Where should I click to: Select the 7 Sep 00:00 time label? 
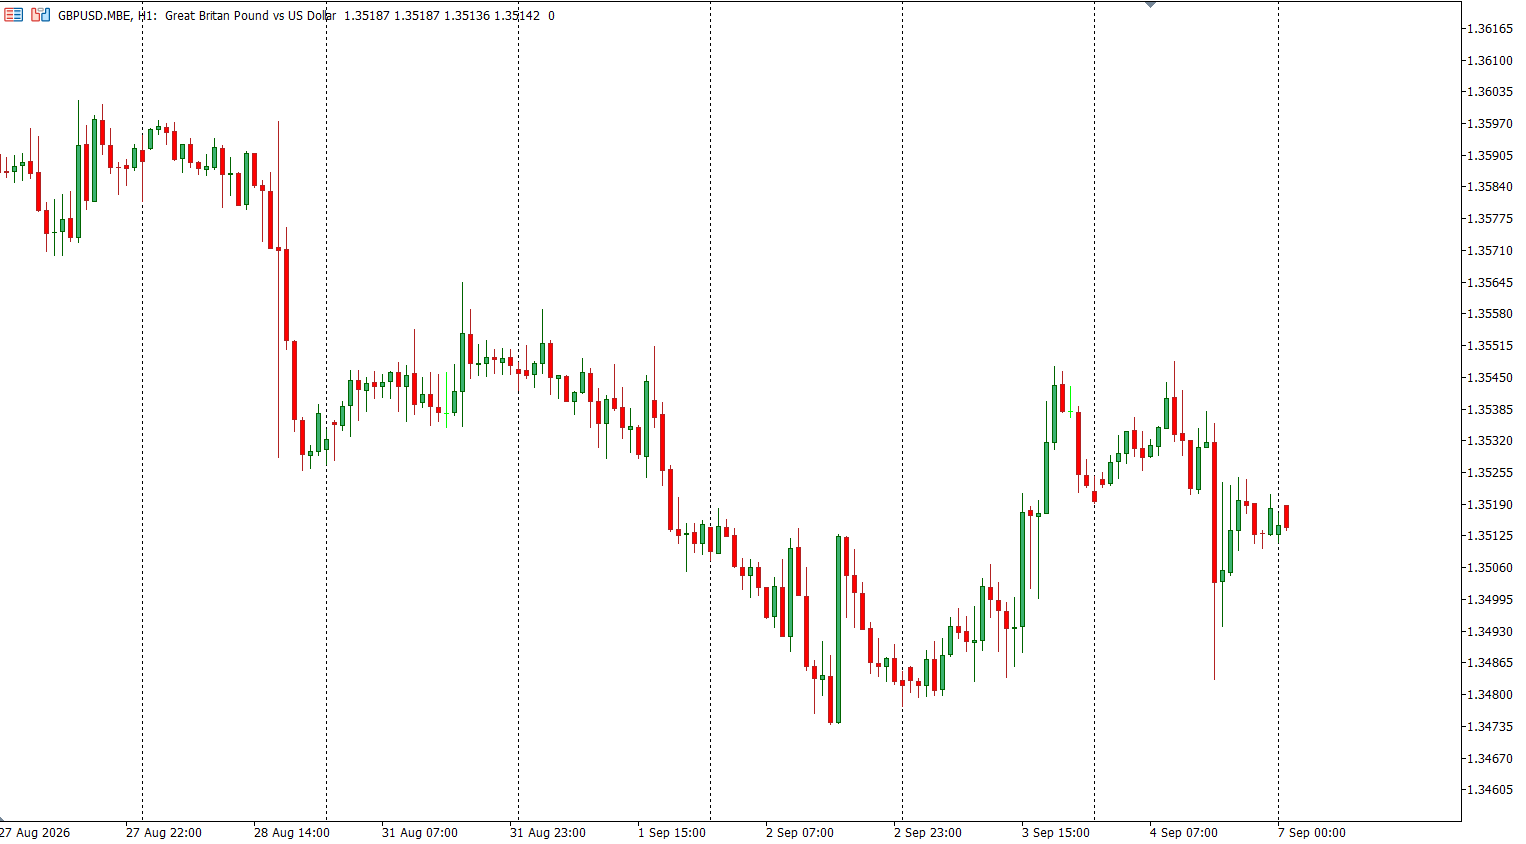tap(1311, 833)
